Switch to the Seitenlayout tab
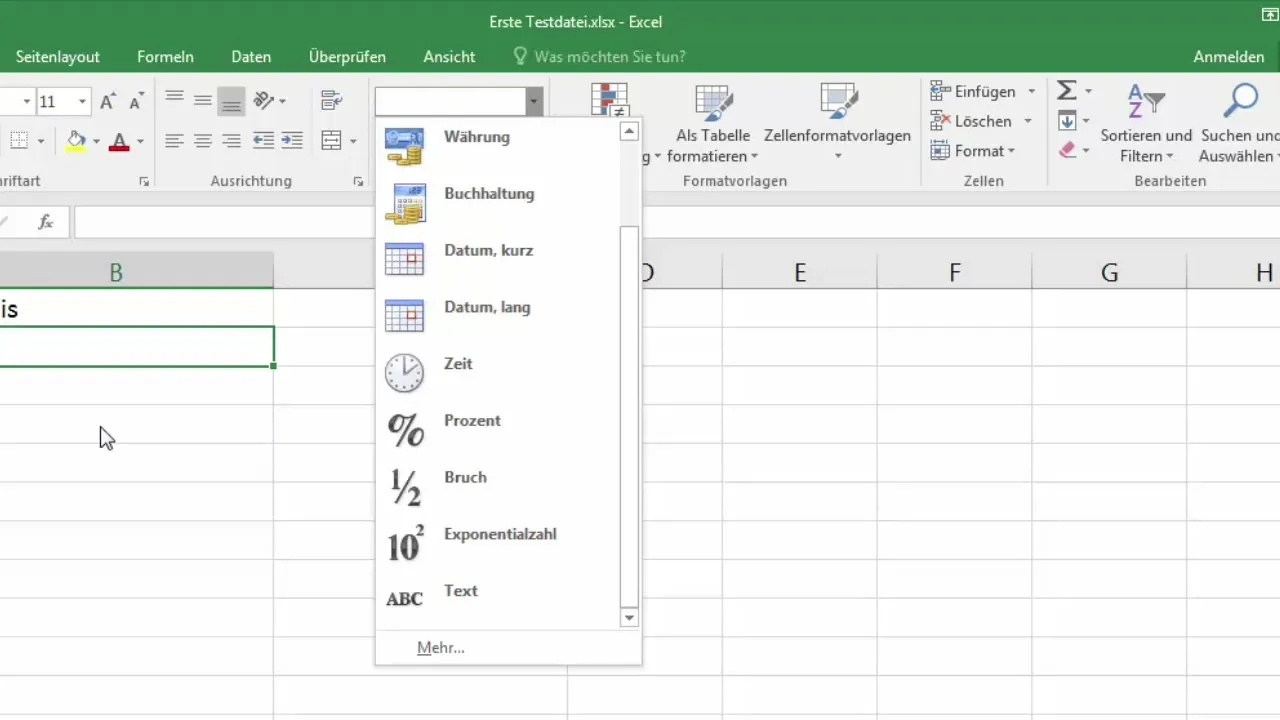The height and width of the screenshot is (720, 1280). pyautogui.click(x=58, y=57)
